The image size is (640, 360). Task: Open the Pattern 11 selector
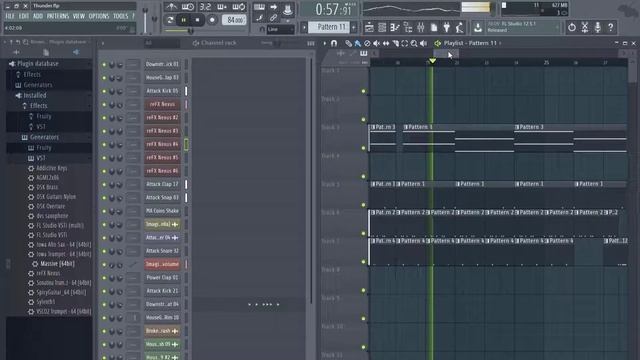pos(328,27)
